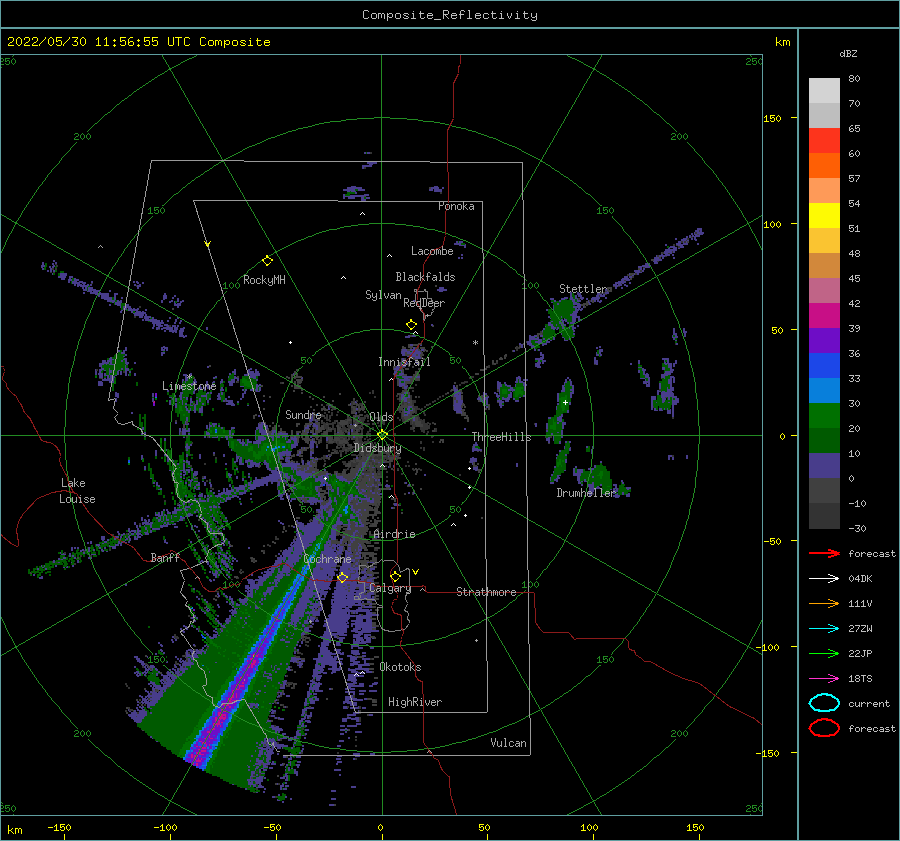Click the slate purple 0-10 dBZ swatch
This screenshot has width=900, height=841.
(x=824, y=466)
